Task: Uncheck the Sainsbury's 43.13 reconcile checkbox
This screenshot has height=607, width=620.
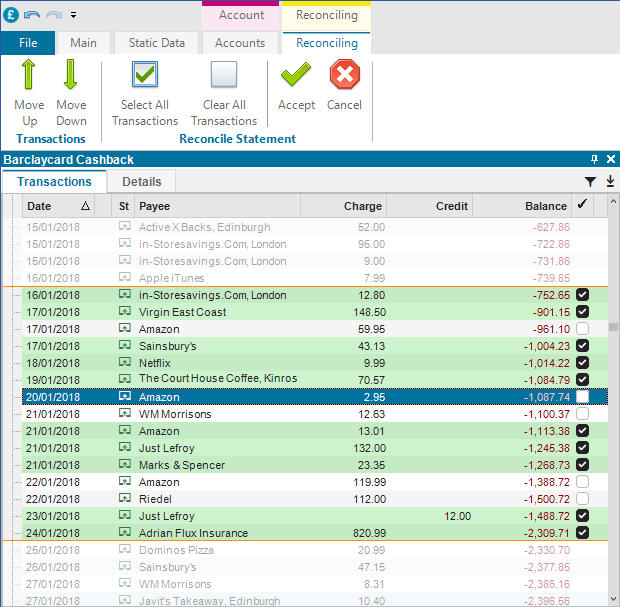Action: tap(582, 346)
